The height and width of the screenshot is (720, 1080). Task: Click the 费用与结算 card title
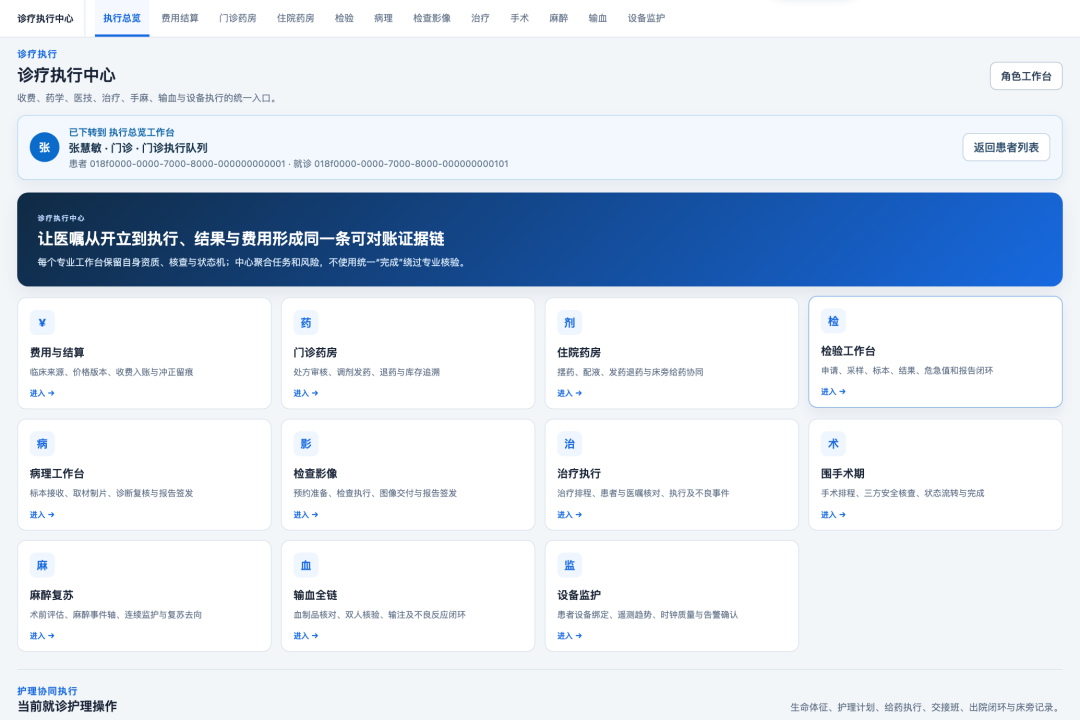[57, 353]
